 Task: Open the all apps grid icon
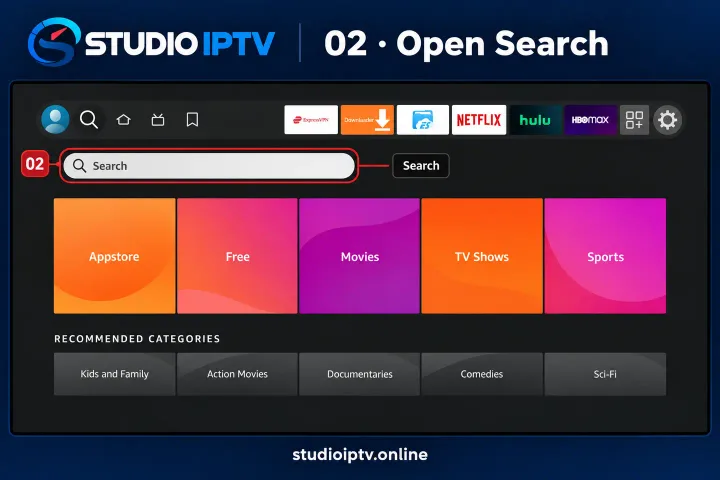(634, 120)
